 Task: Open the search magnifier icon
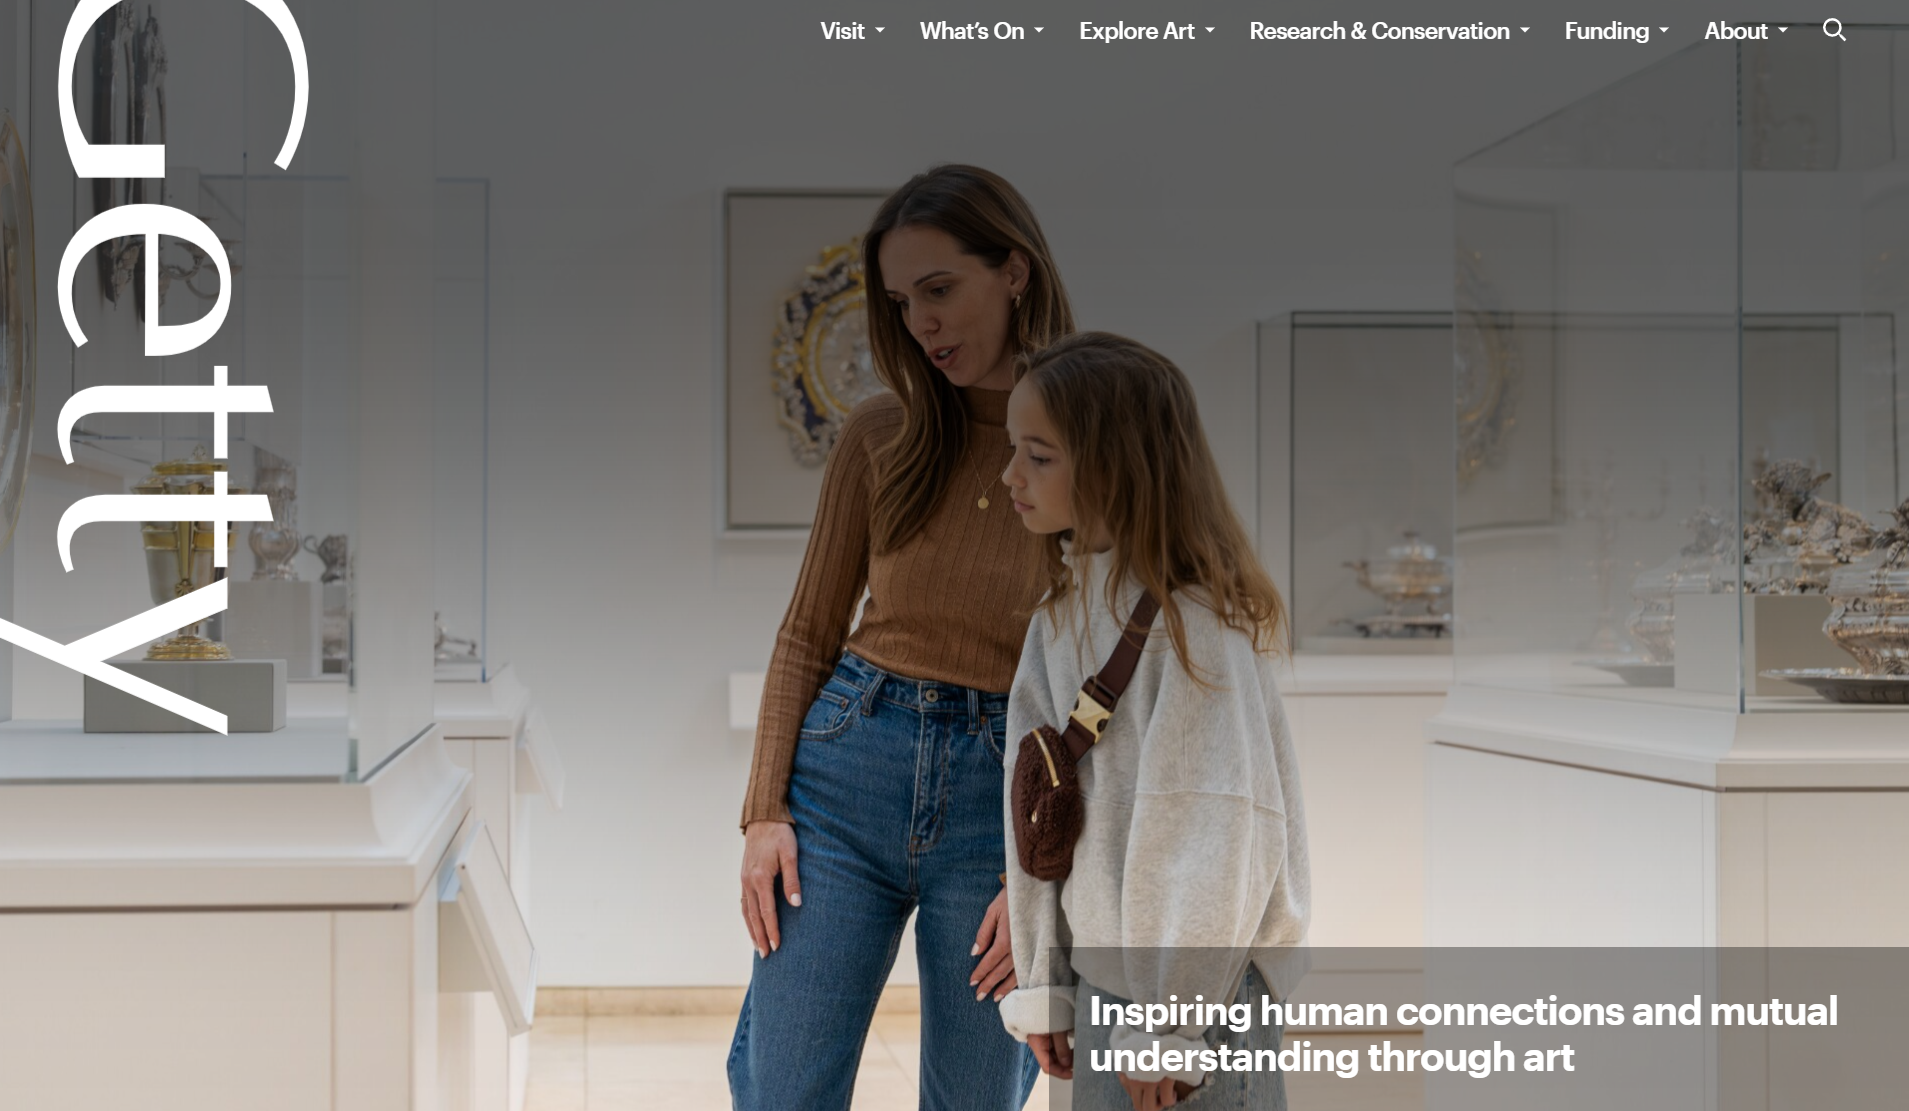[x=1834, y=30]
